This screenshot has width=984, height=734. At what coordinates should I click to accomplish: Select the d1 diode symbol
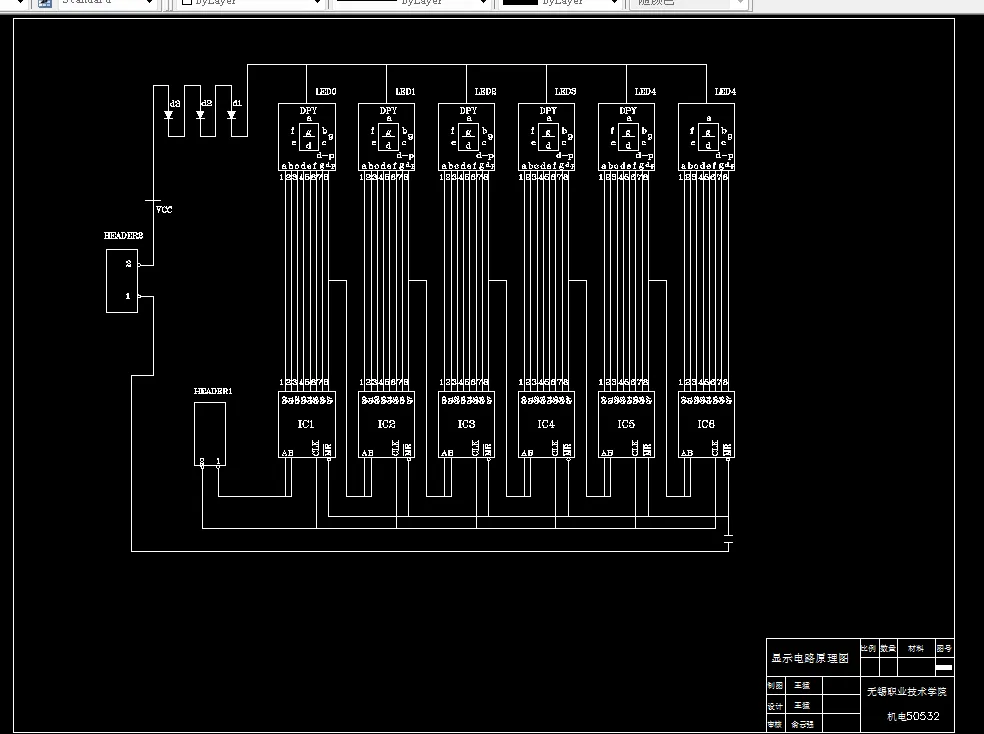[231, 115]
